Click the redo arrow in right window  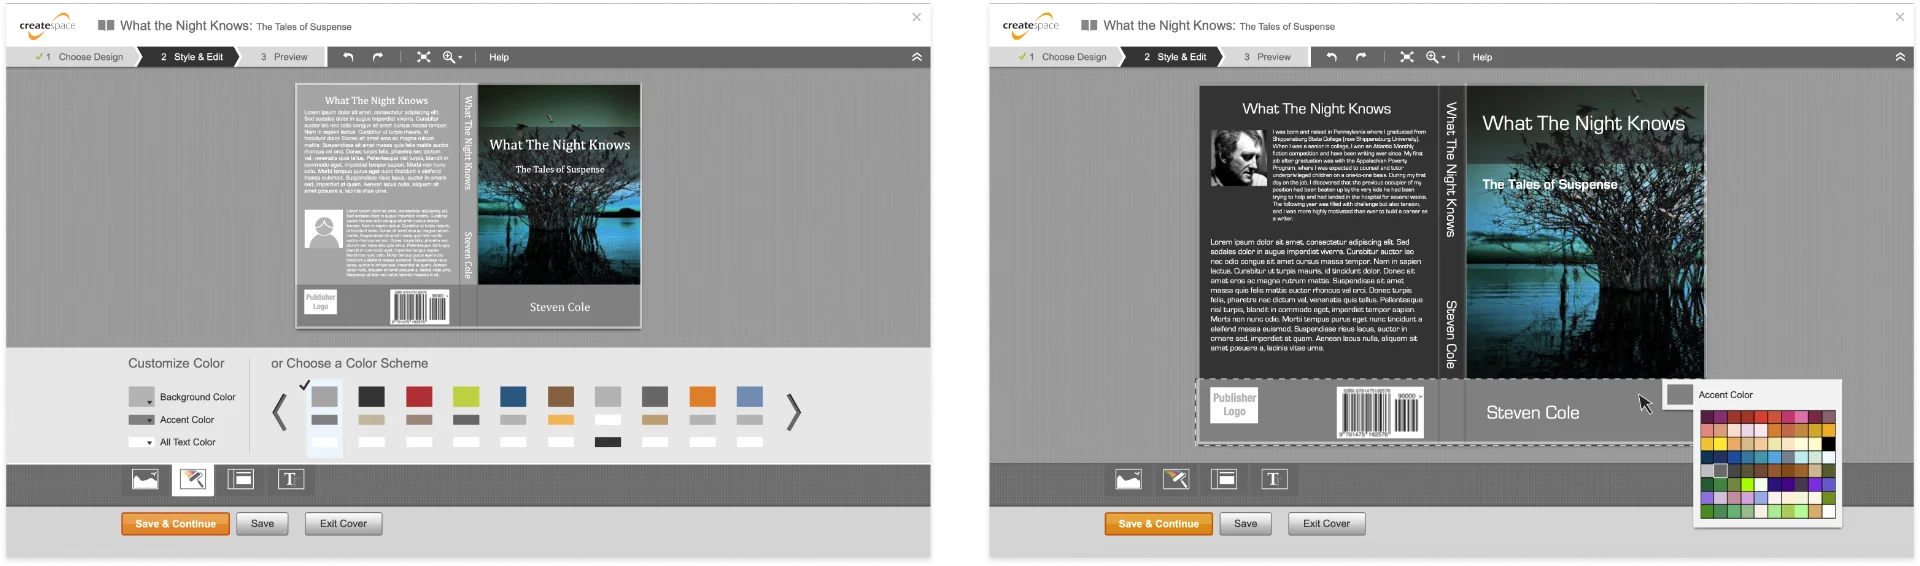pyautogui.click(x=1361, y=57)
